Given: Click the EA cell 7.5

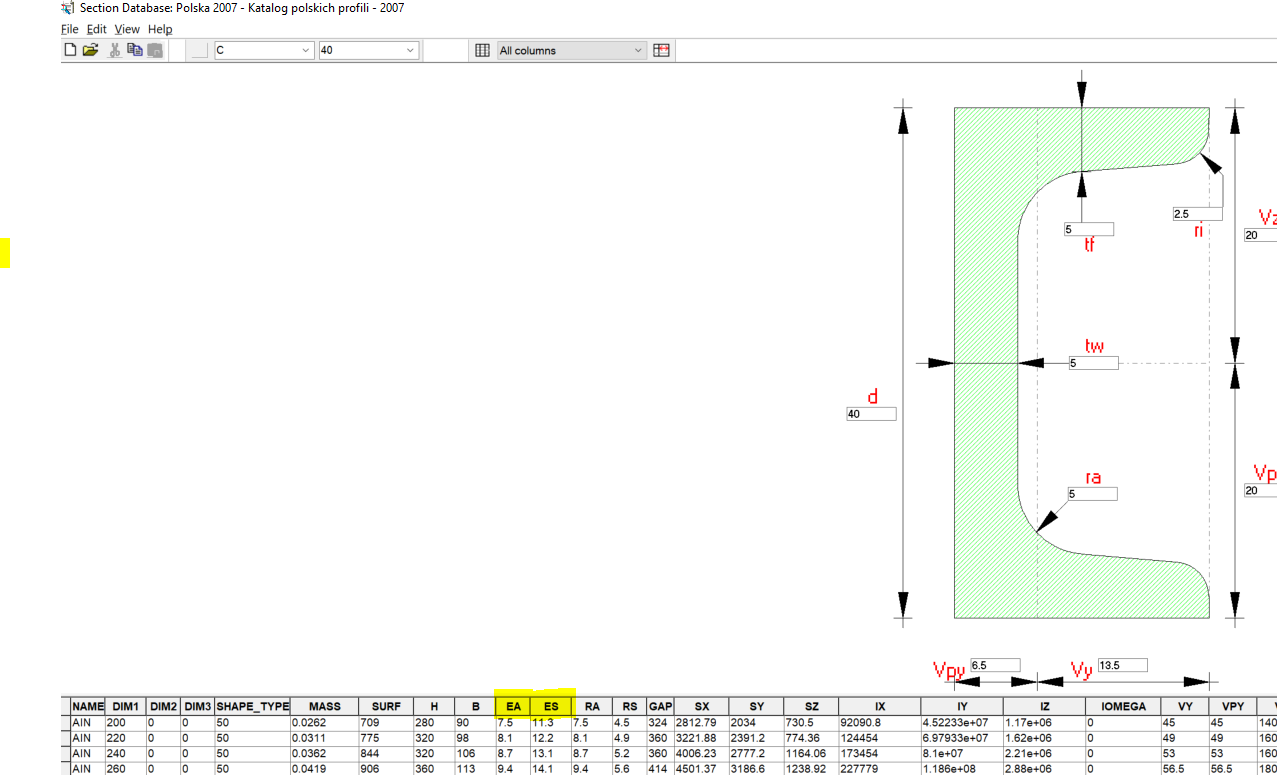Looking at the screenshot, I should 513,722.
